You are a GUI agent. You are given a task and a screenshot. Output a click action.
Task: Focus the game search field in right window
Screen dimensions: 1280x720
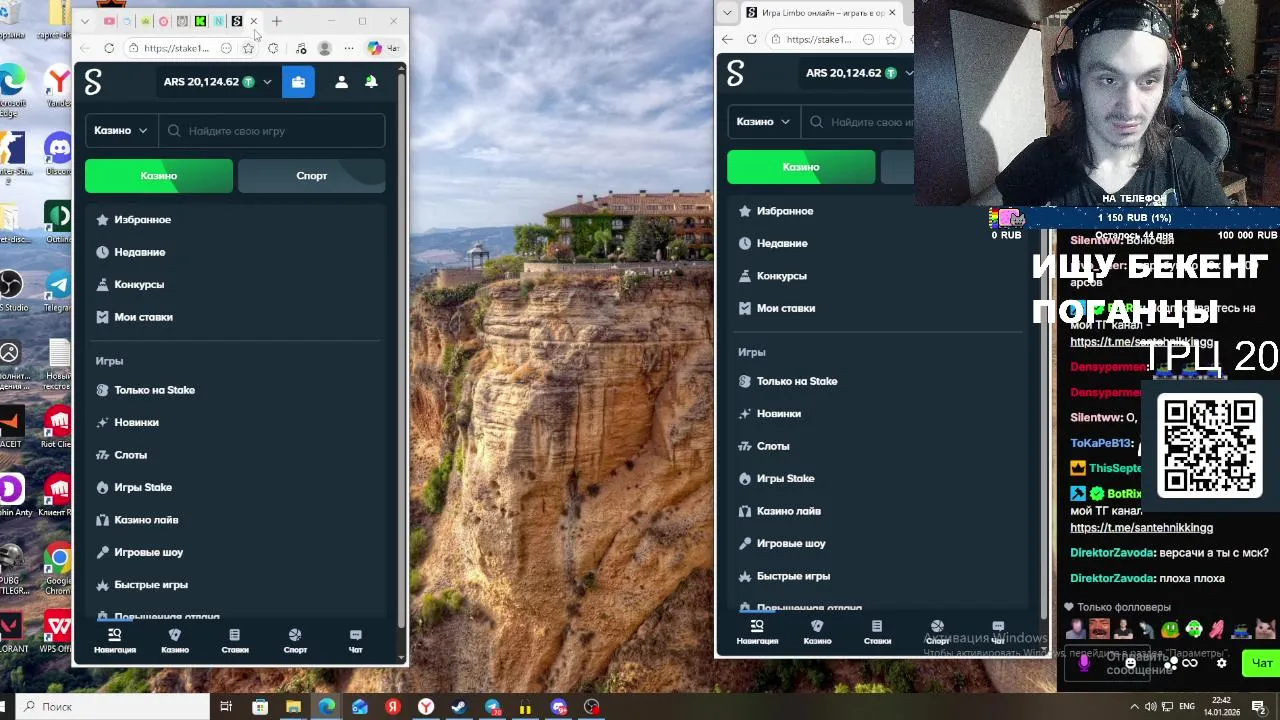pyautogui.click(x=857, y=122)
